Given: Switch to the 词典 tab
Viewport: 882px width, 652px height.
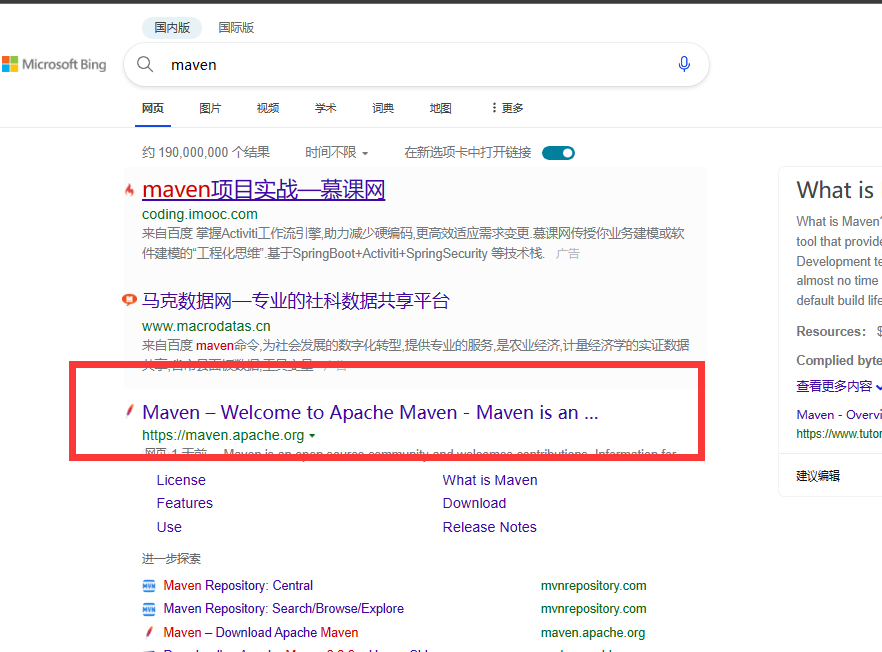Looking at the screenshot, I should pos(383,108).
